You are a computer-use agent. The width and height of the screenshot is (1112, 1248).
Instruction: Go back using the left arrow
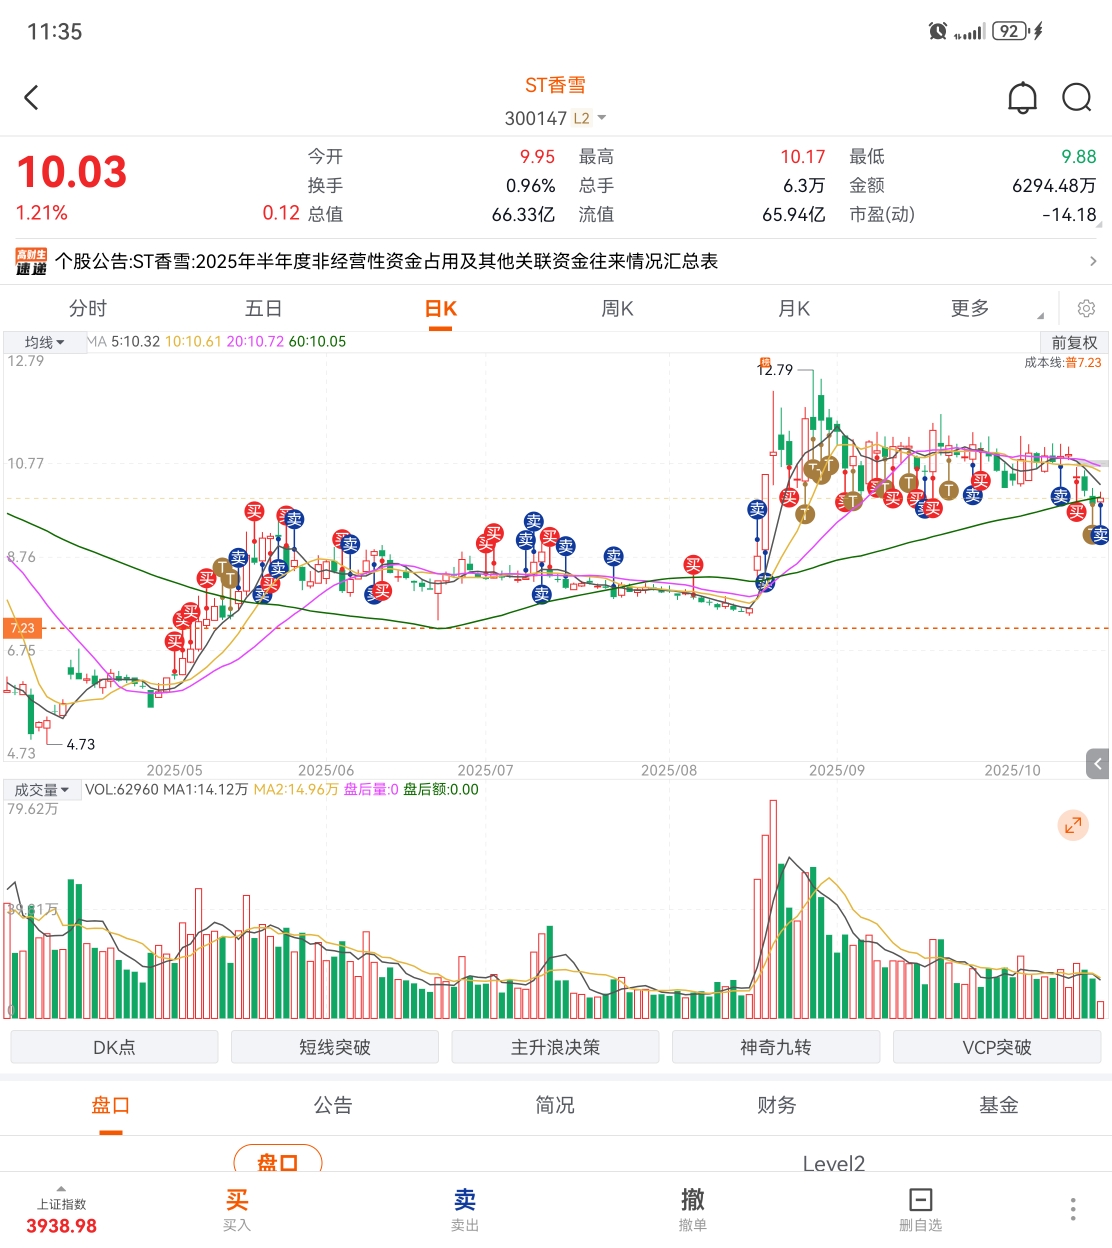point(31,98)
